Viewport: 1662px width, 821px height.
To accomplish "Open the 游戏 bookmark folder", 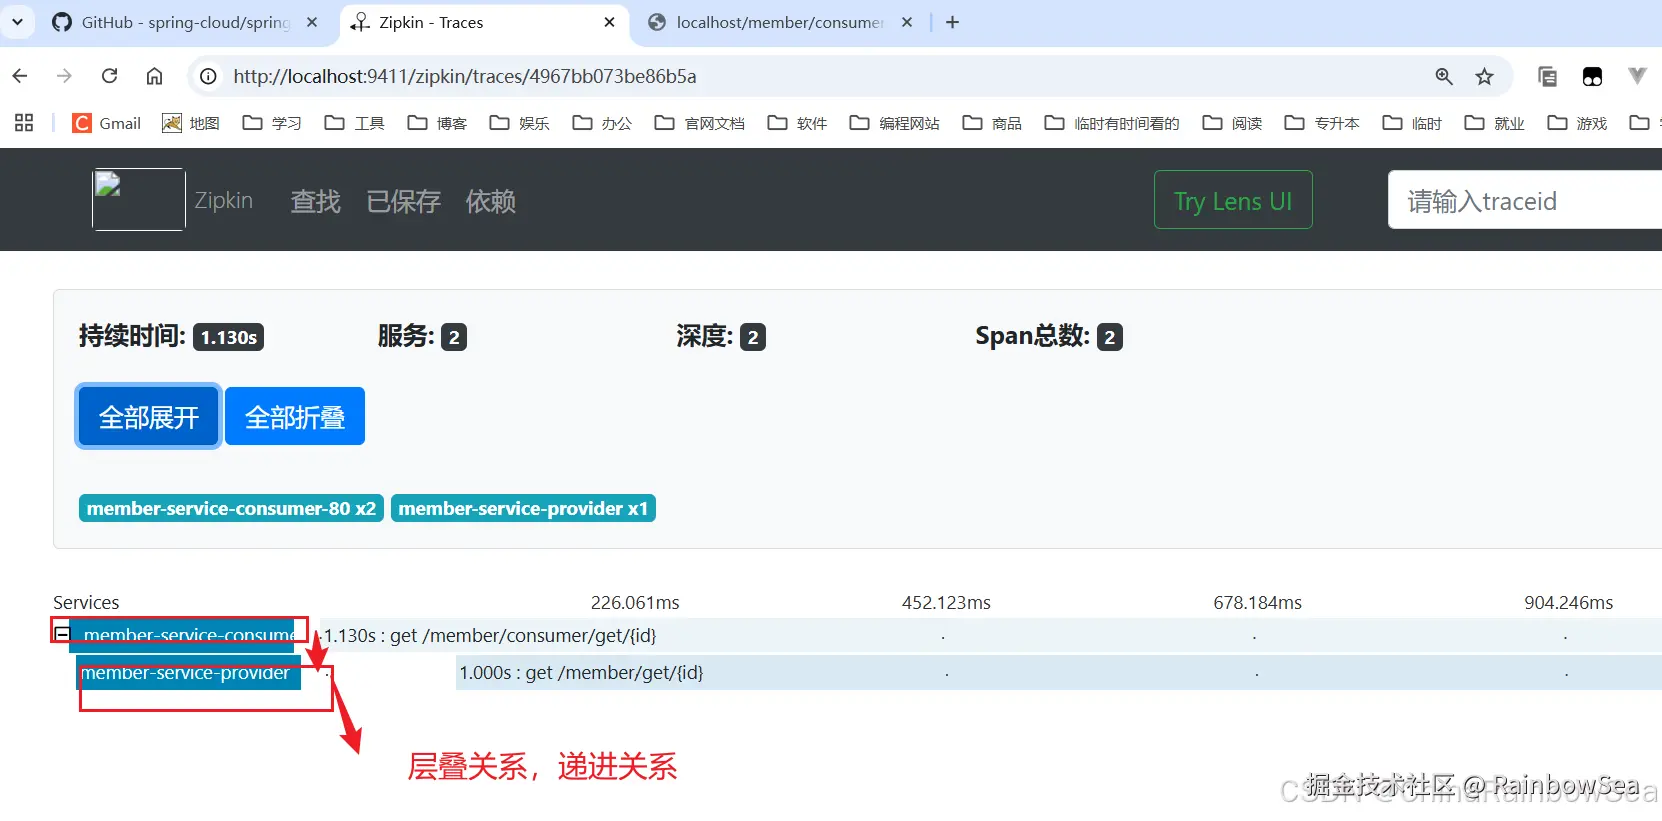I will [x=1577, y=123].
